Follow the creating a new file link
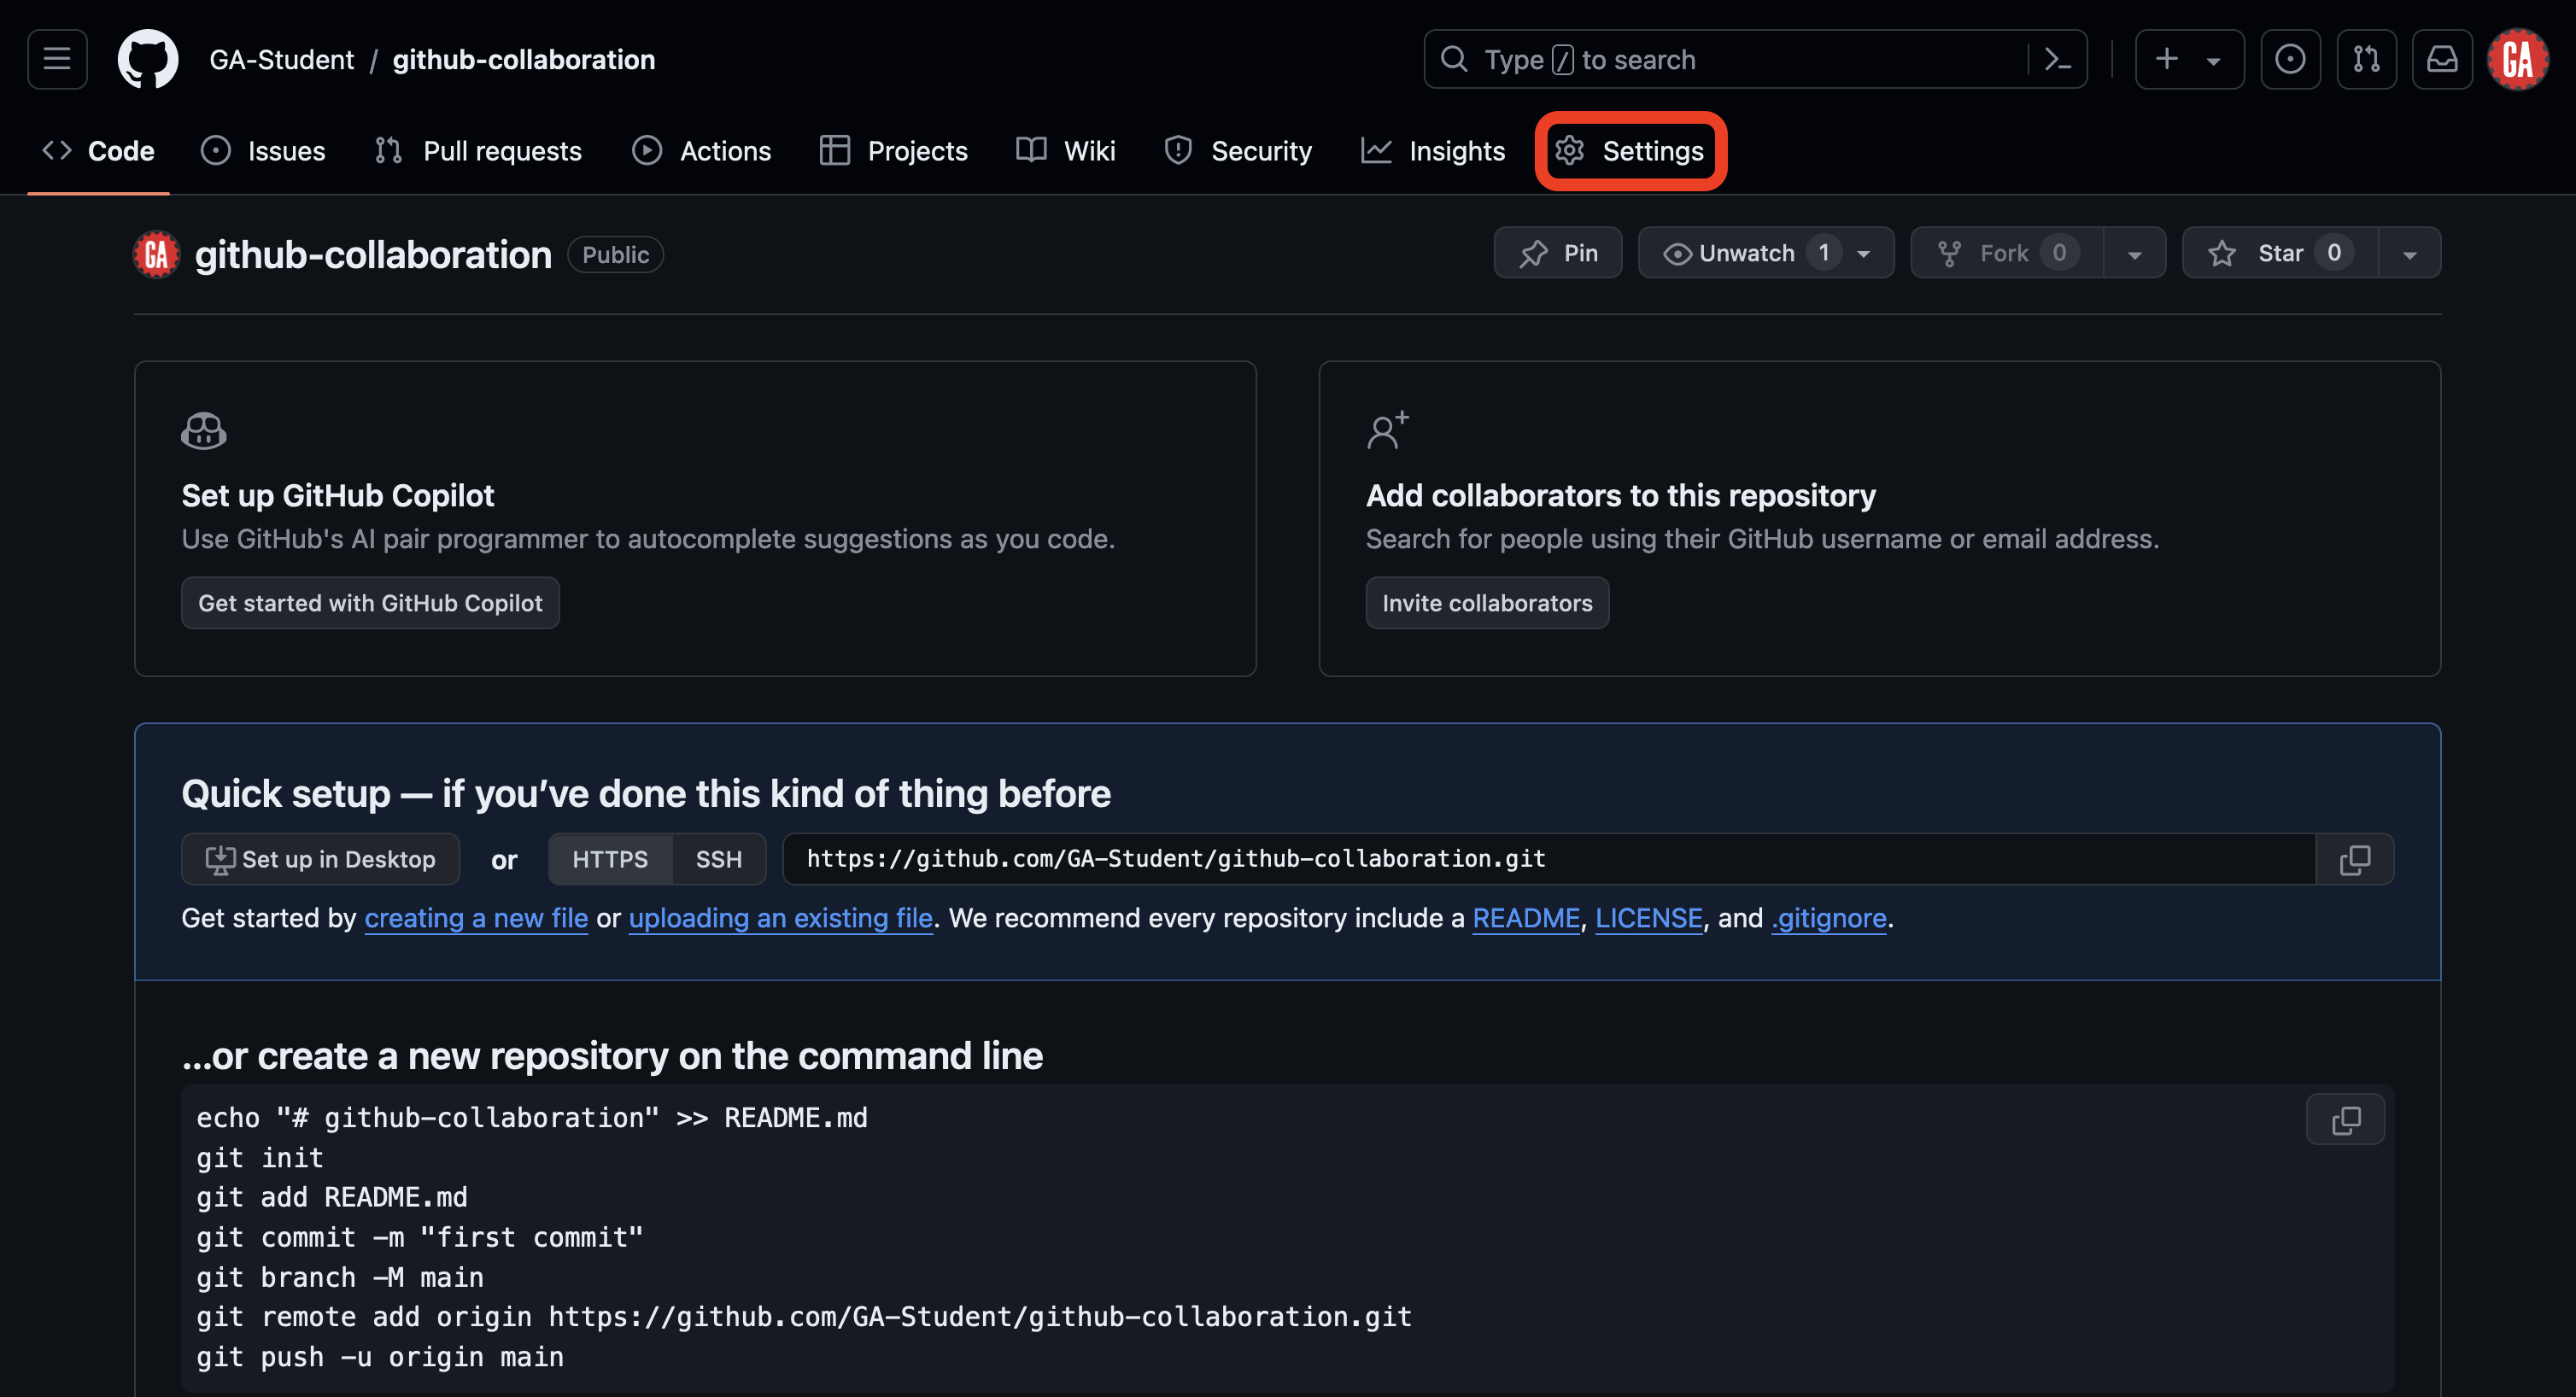 (476, 917)
